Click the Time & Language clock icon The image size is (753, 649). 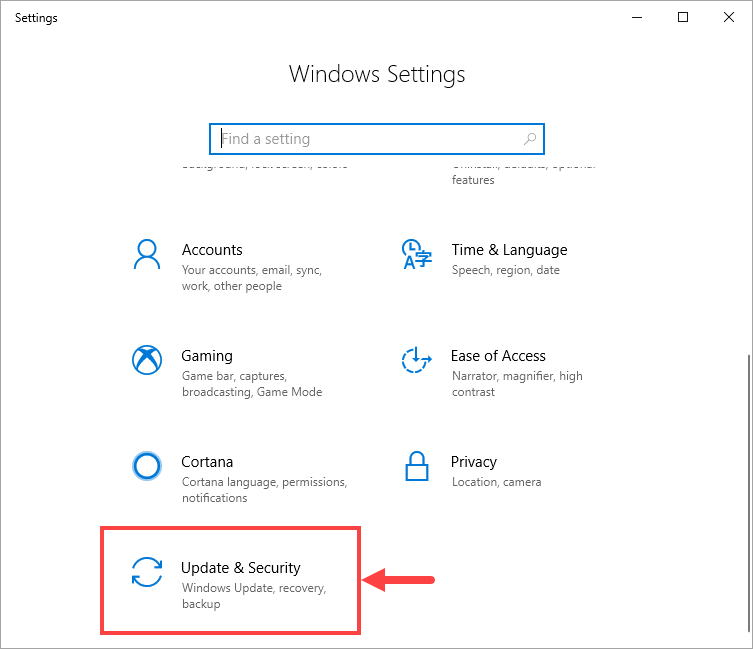(x=416, y=254)
